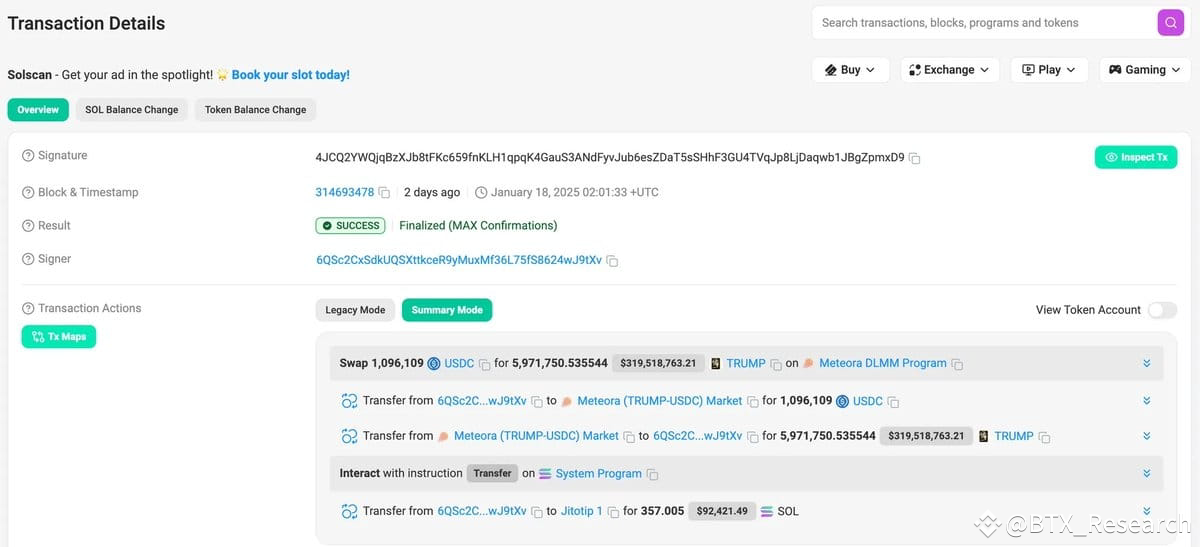Expand the Swap action row chevron
The height and width of the screenshot is (547, 1200).
[1147, 363]
